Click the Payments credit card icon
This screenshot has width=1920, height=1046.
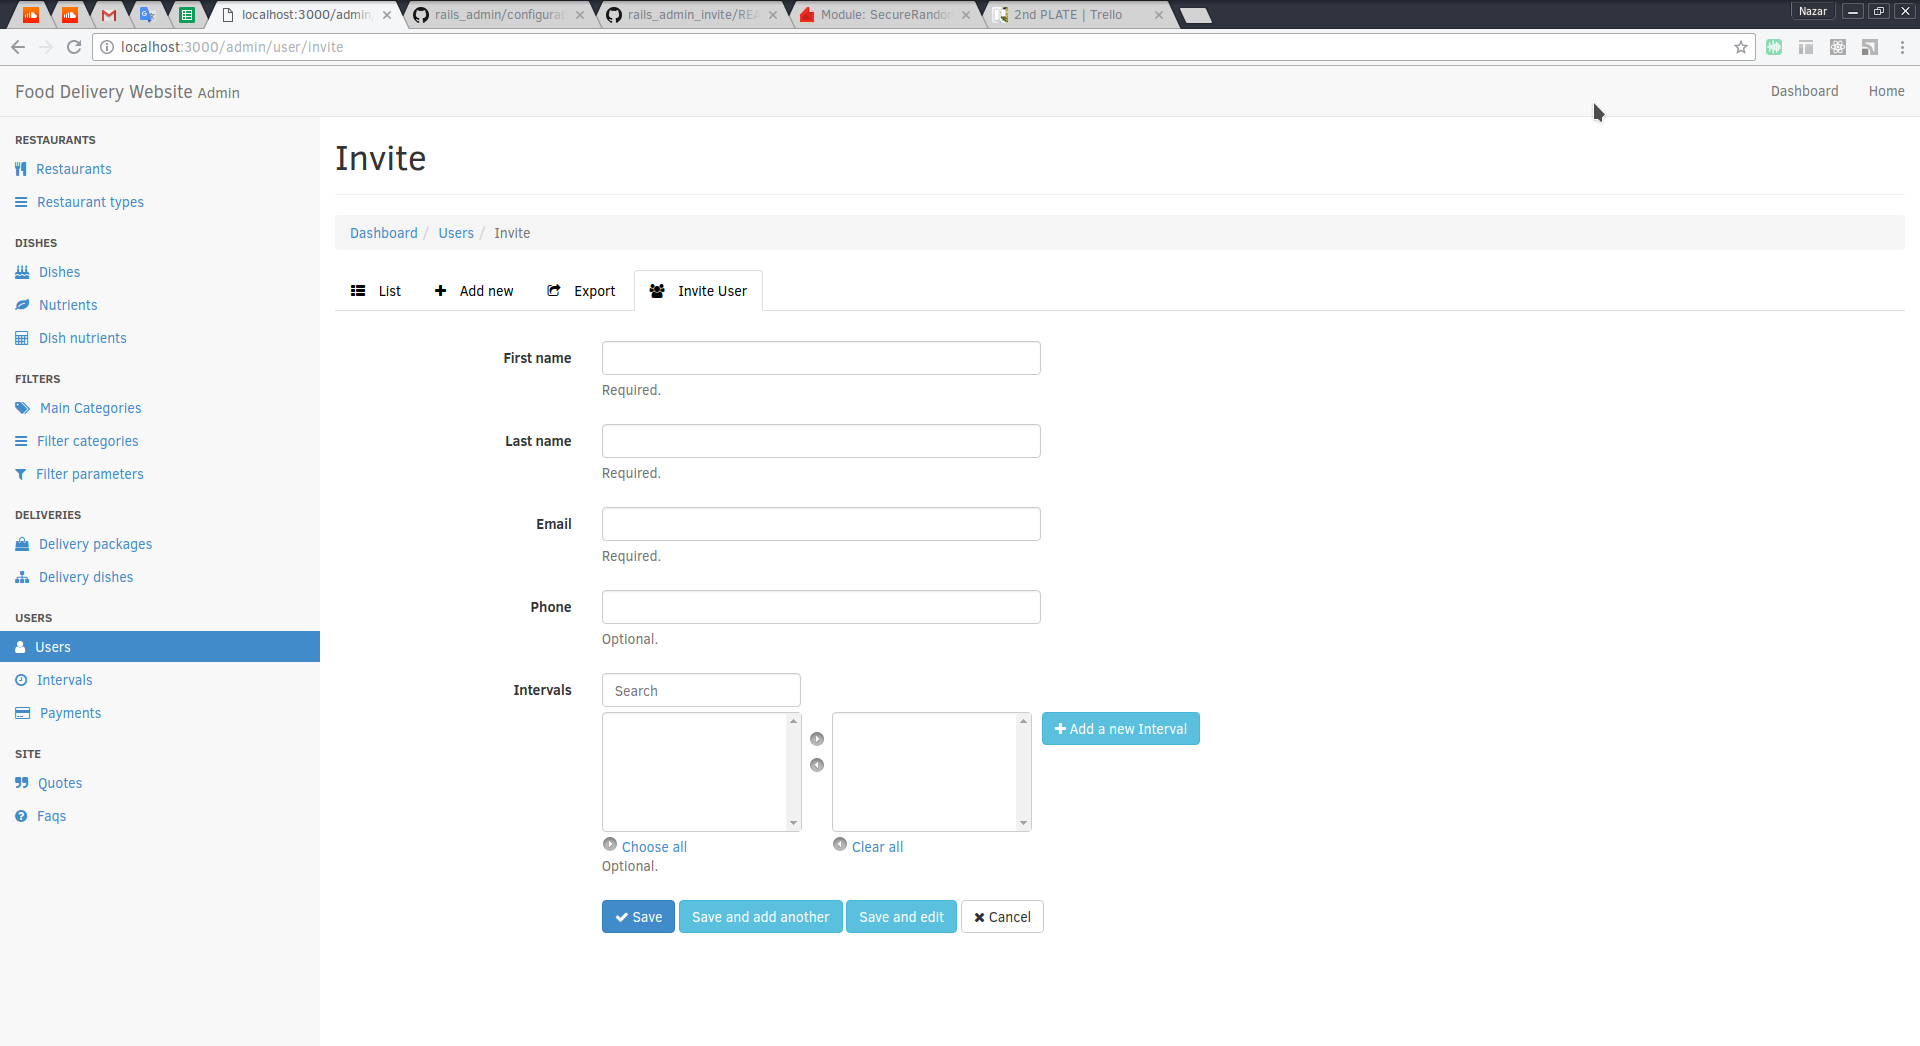pos(23,713)
